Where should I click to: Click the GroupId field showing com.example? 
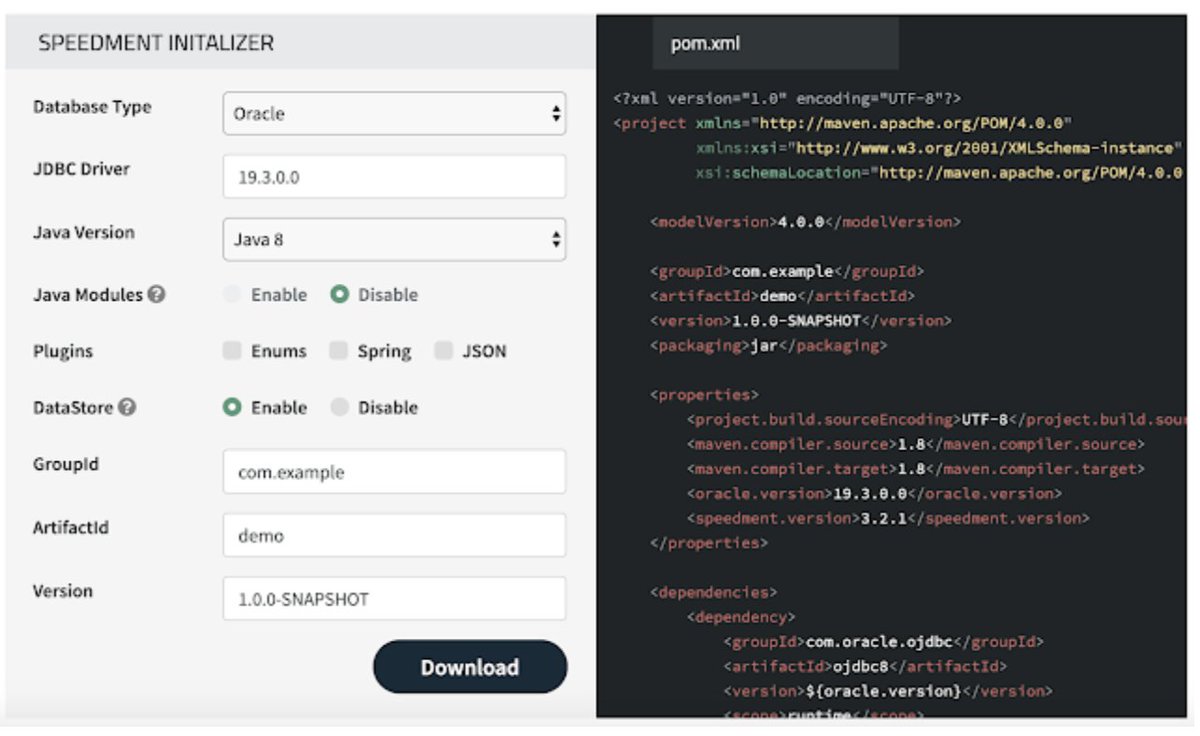(x=395, y=471)
